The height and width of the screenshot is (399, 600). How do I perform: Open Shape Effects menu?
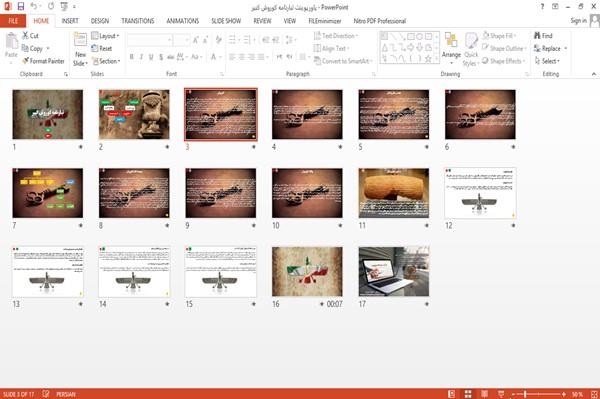(x=504, y=61)
